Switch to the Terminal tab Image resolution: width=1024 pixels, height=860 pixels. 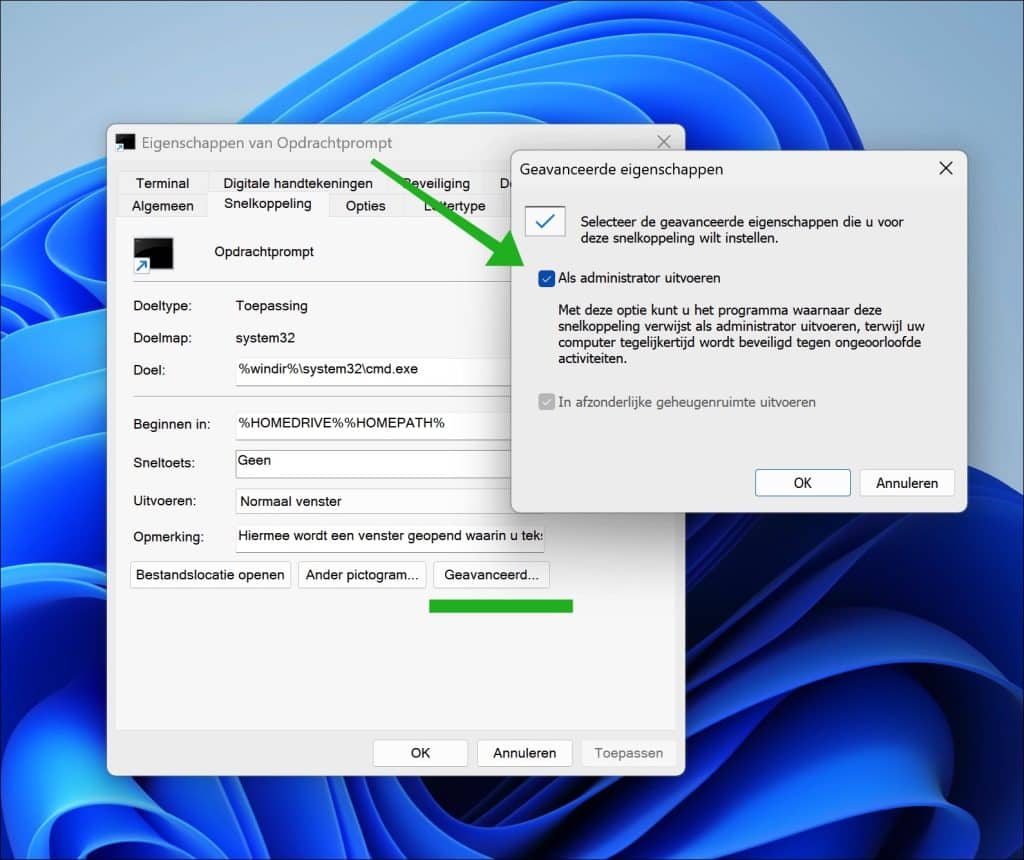coord(162,183)
